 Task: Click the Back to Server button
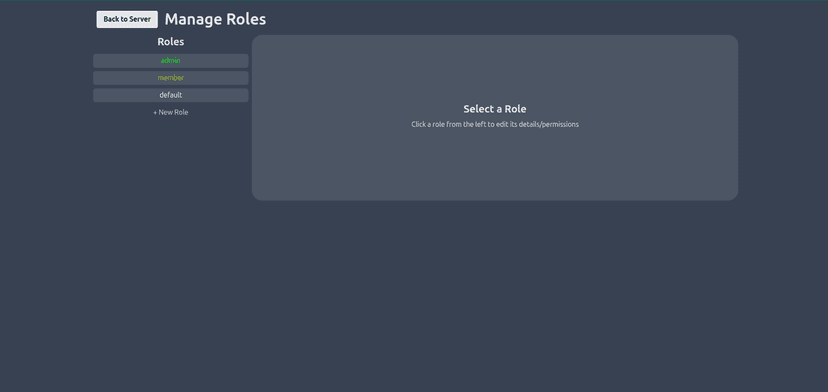(x=127, y=19)
